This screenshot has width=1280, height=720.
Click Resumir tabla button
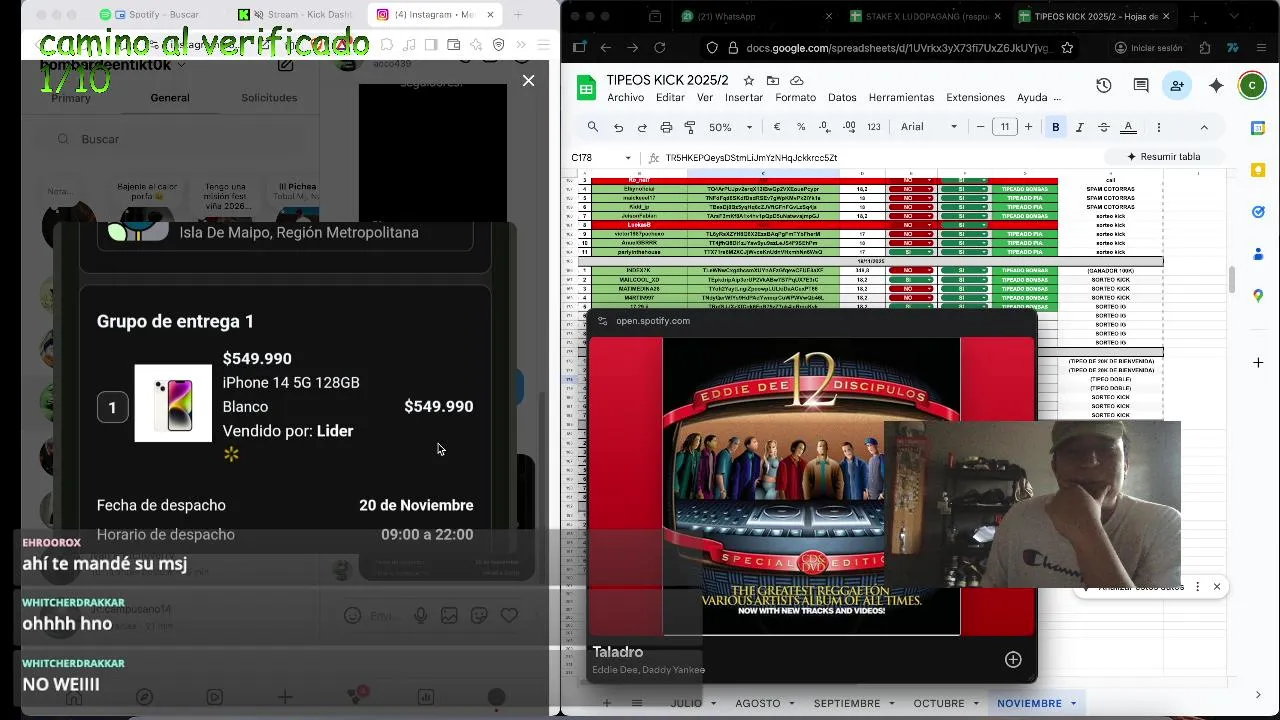(1163, 157)
